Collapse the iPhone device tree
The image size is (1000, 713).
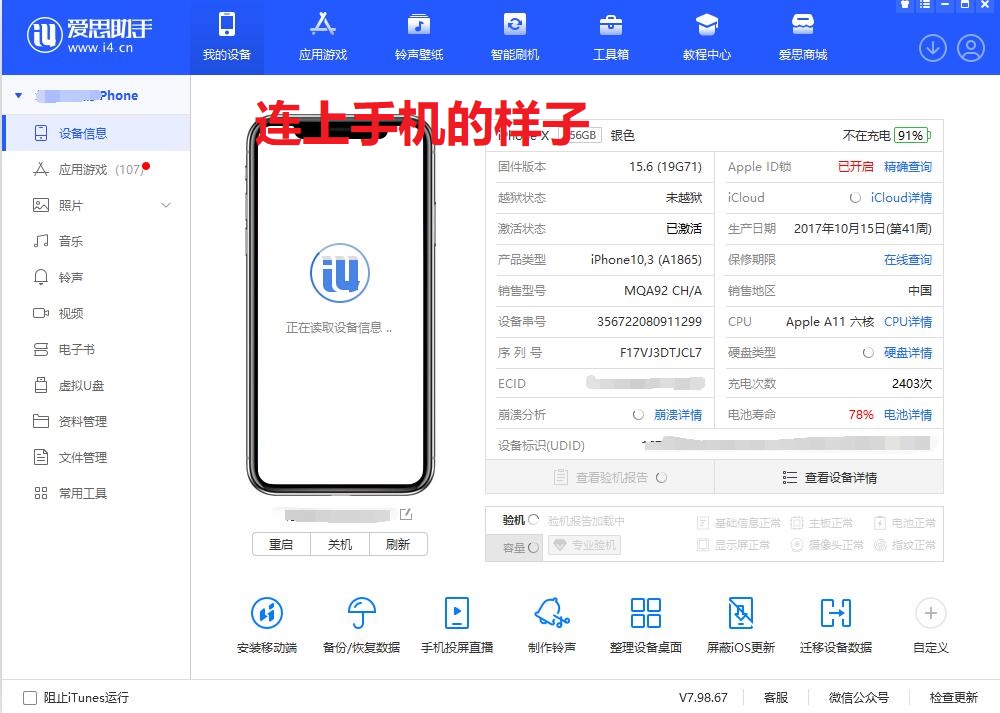[18, 96]
